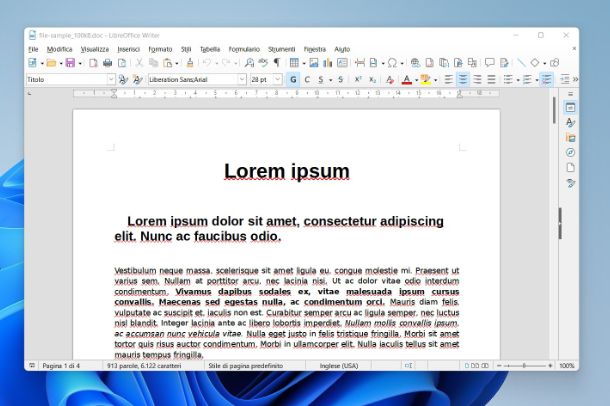Click the Print icon
This screenshot has width=610, height=406.
[107, 63]
